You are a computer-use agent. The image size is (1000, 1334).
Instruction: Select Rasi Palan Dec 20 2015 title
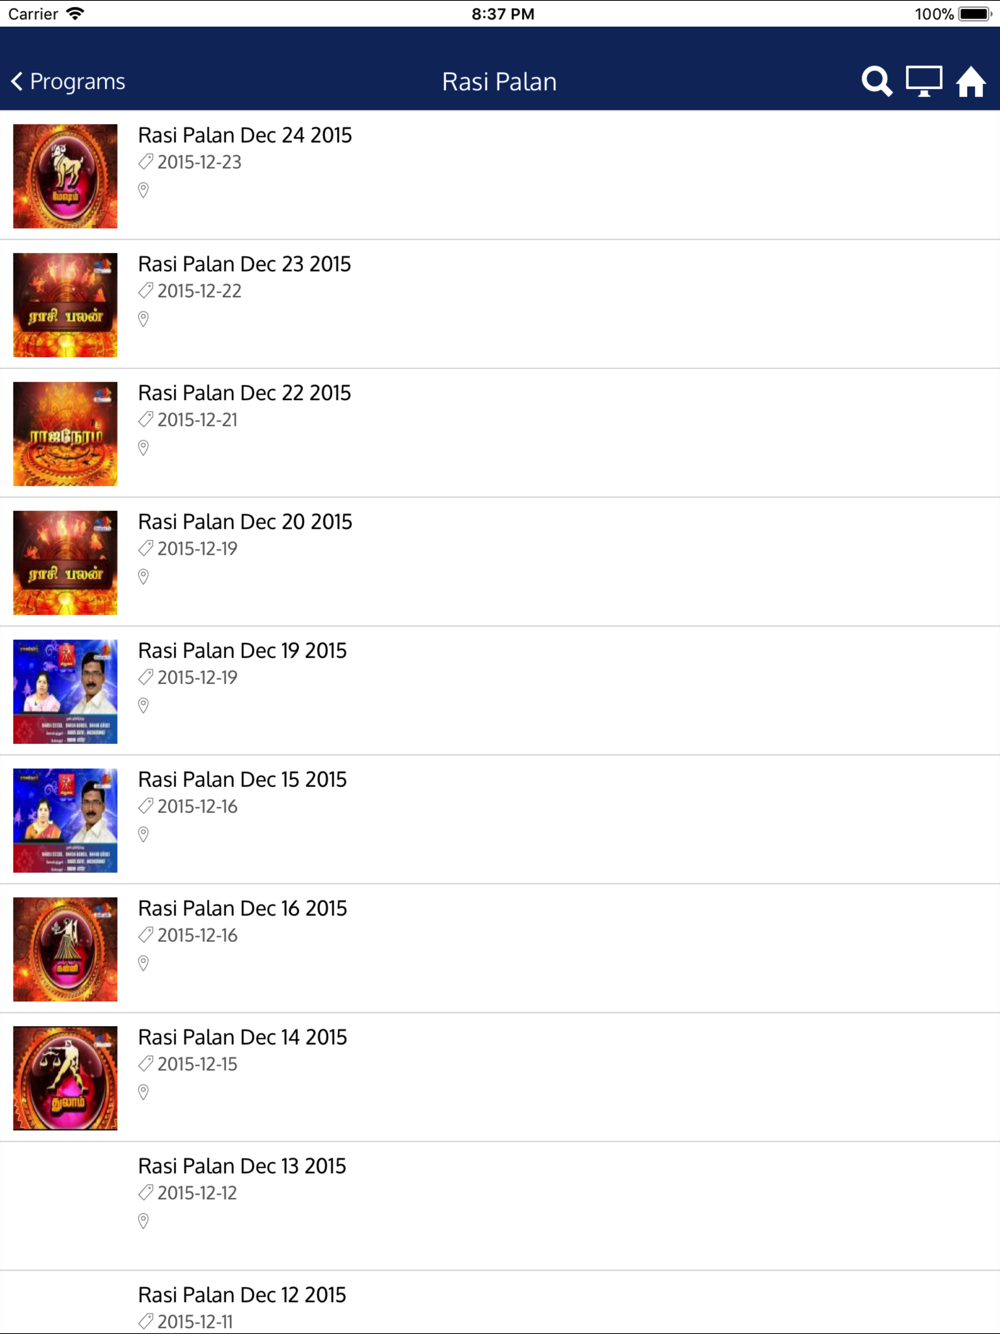pyautogui.click(x=245, y=522)
